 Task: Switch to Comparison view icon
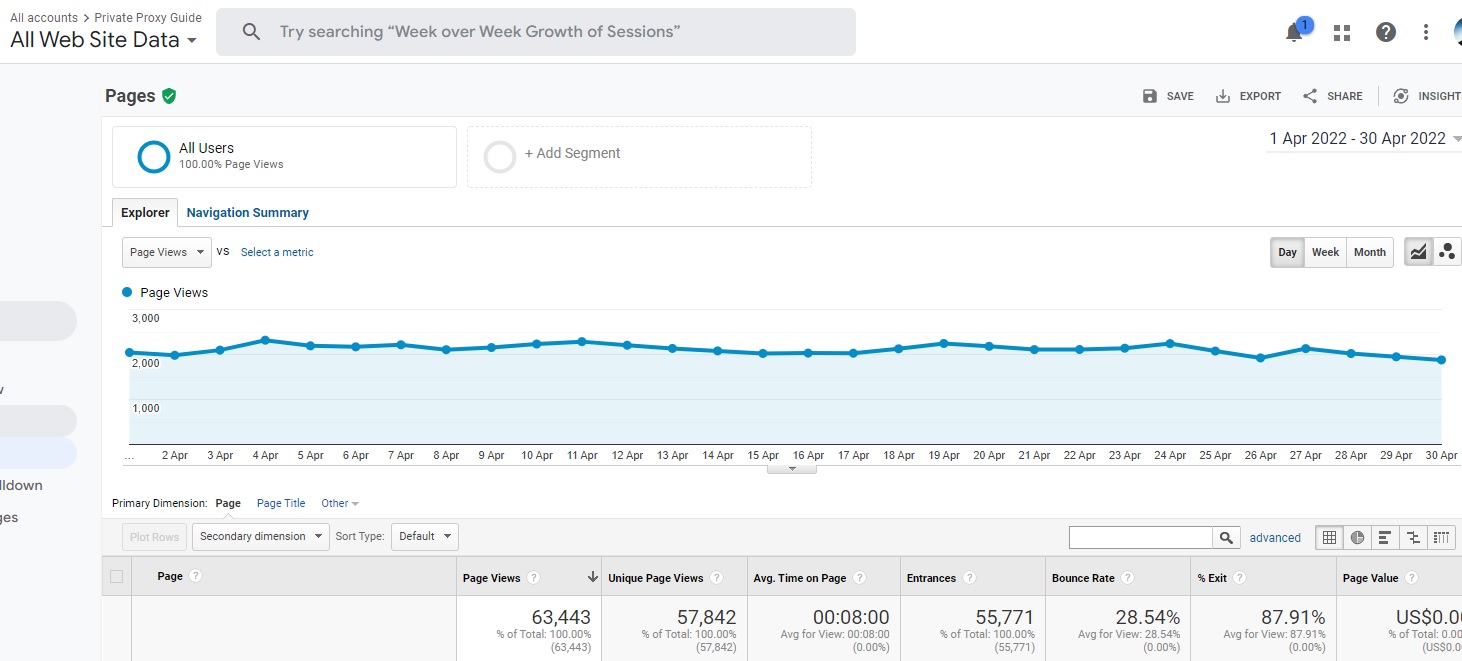coord(1413,537)
